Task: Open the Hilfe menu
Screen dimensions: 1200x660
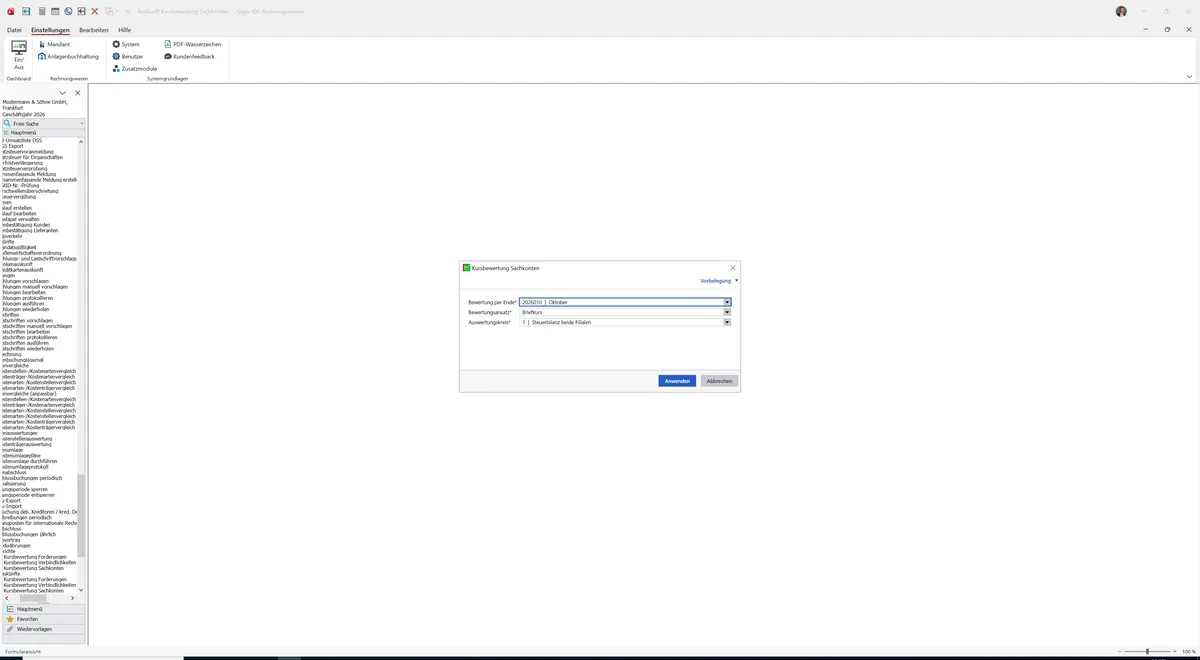Action: 125,30
